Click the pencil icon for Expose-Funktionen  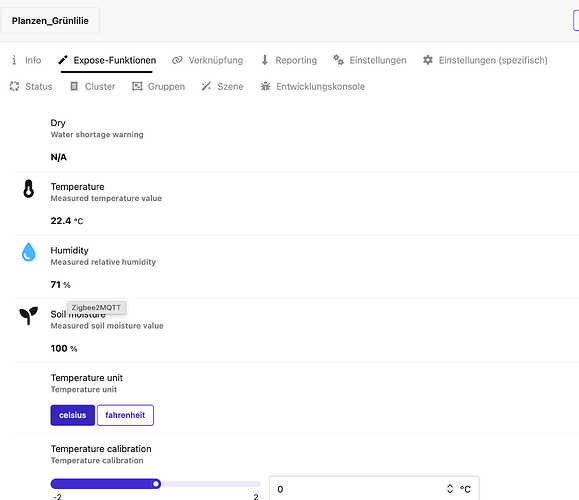pyautogui.click(x=63, y=60)
